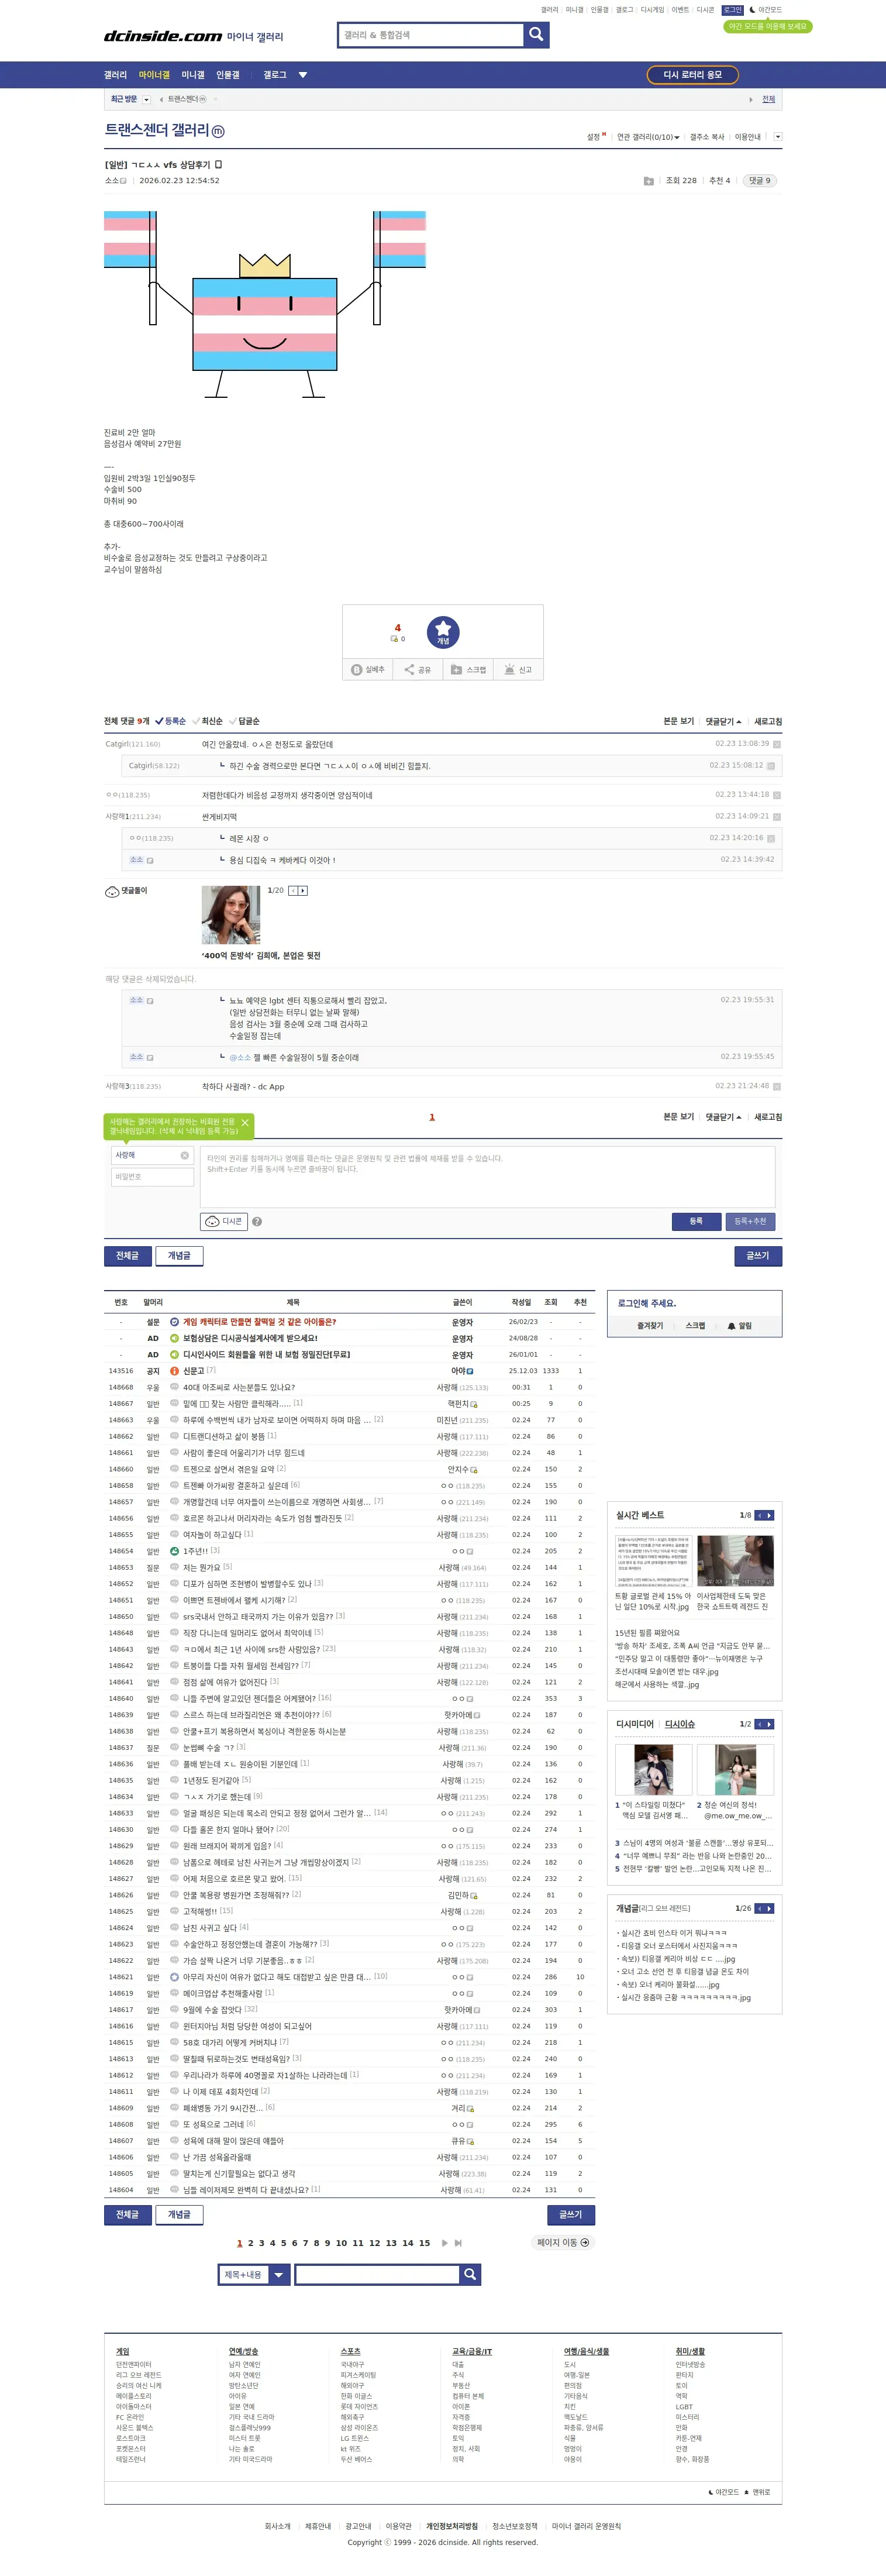The image size is (886, 2576).
Task: Open the 페이지 이동 control
Action: (x=563, y=2243)
